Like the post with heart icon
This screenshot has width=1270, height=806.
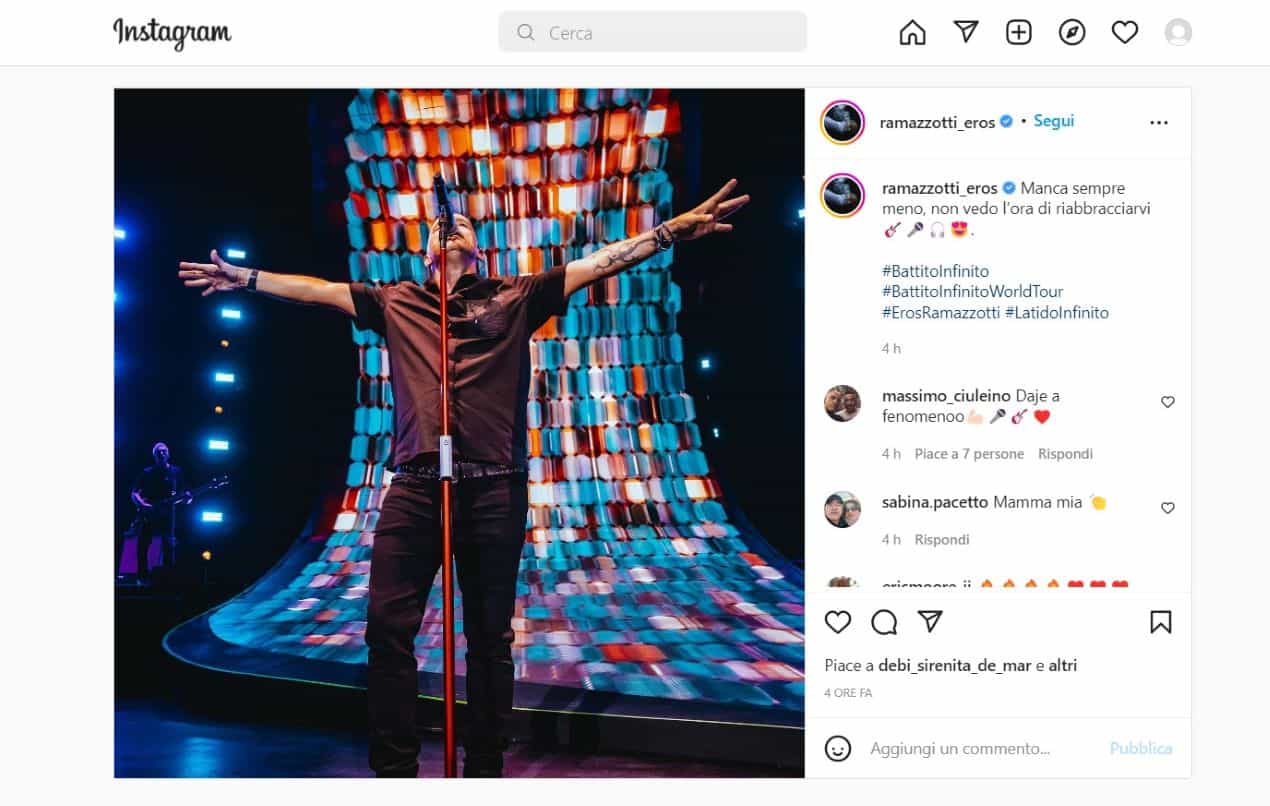(838, 622)
